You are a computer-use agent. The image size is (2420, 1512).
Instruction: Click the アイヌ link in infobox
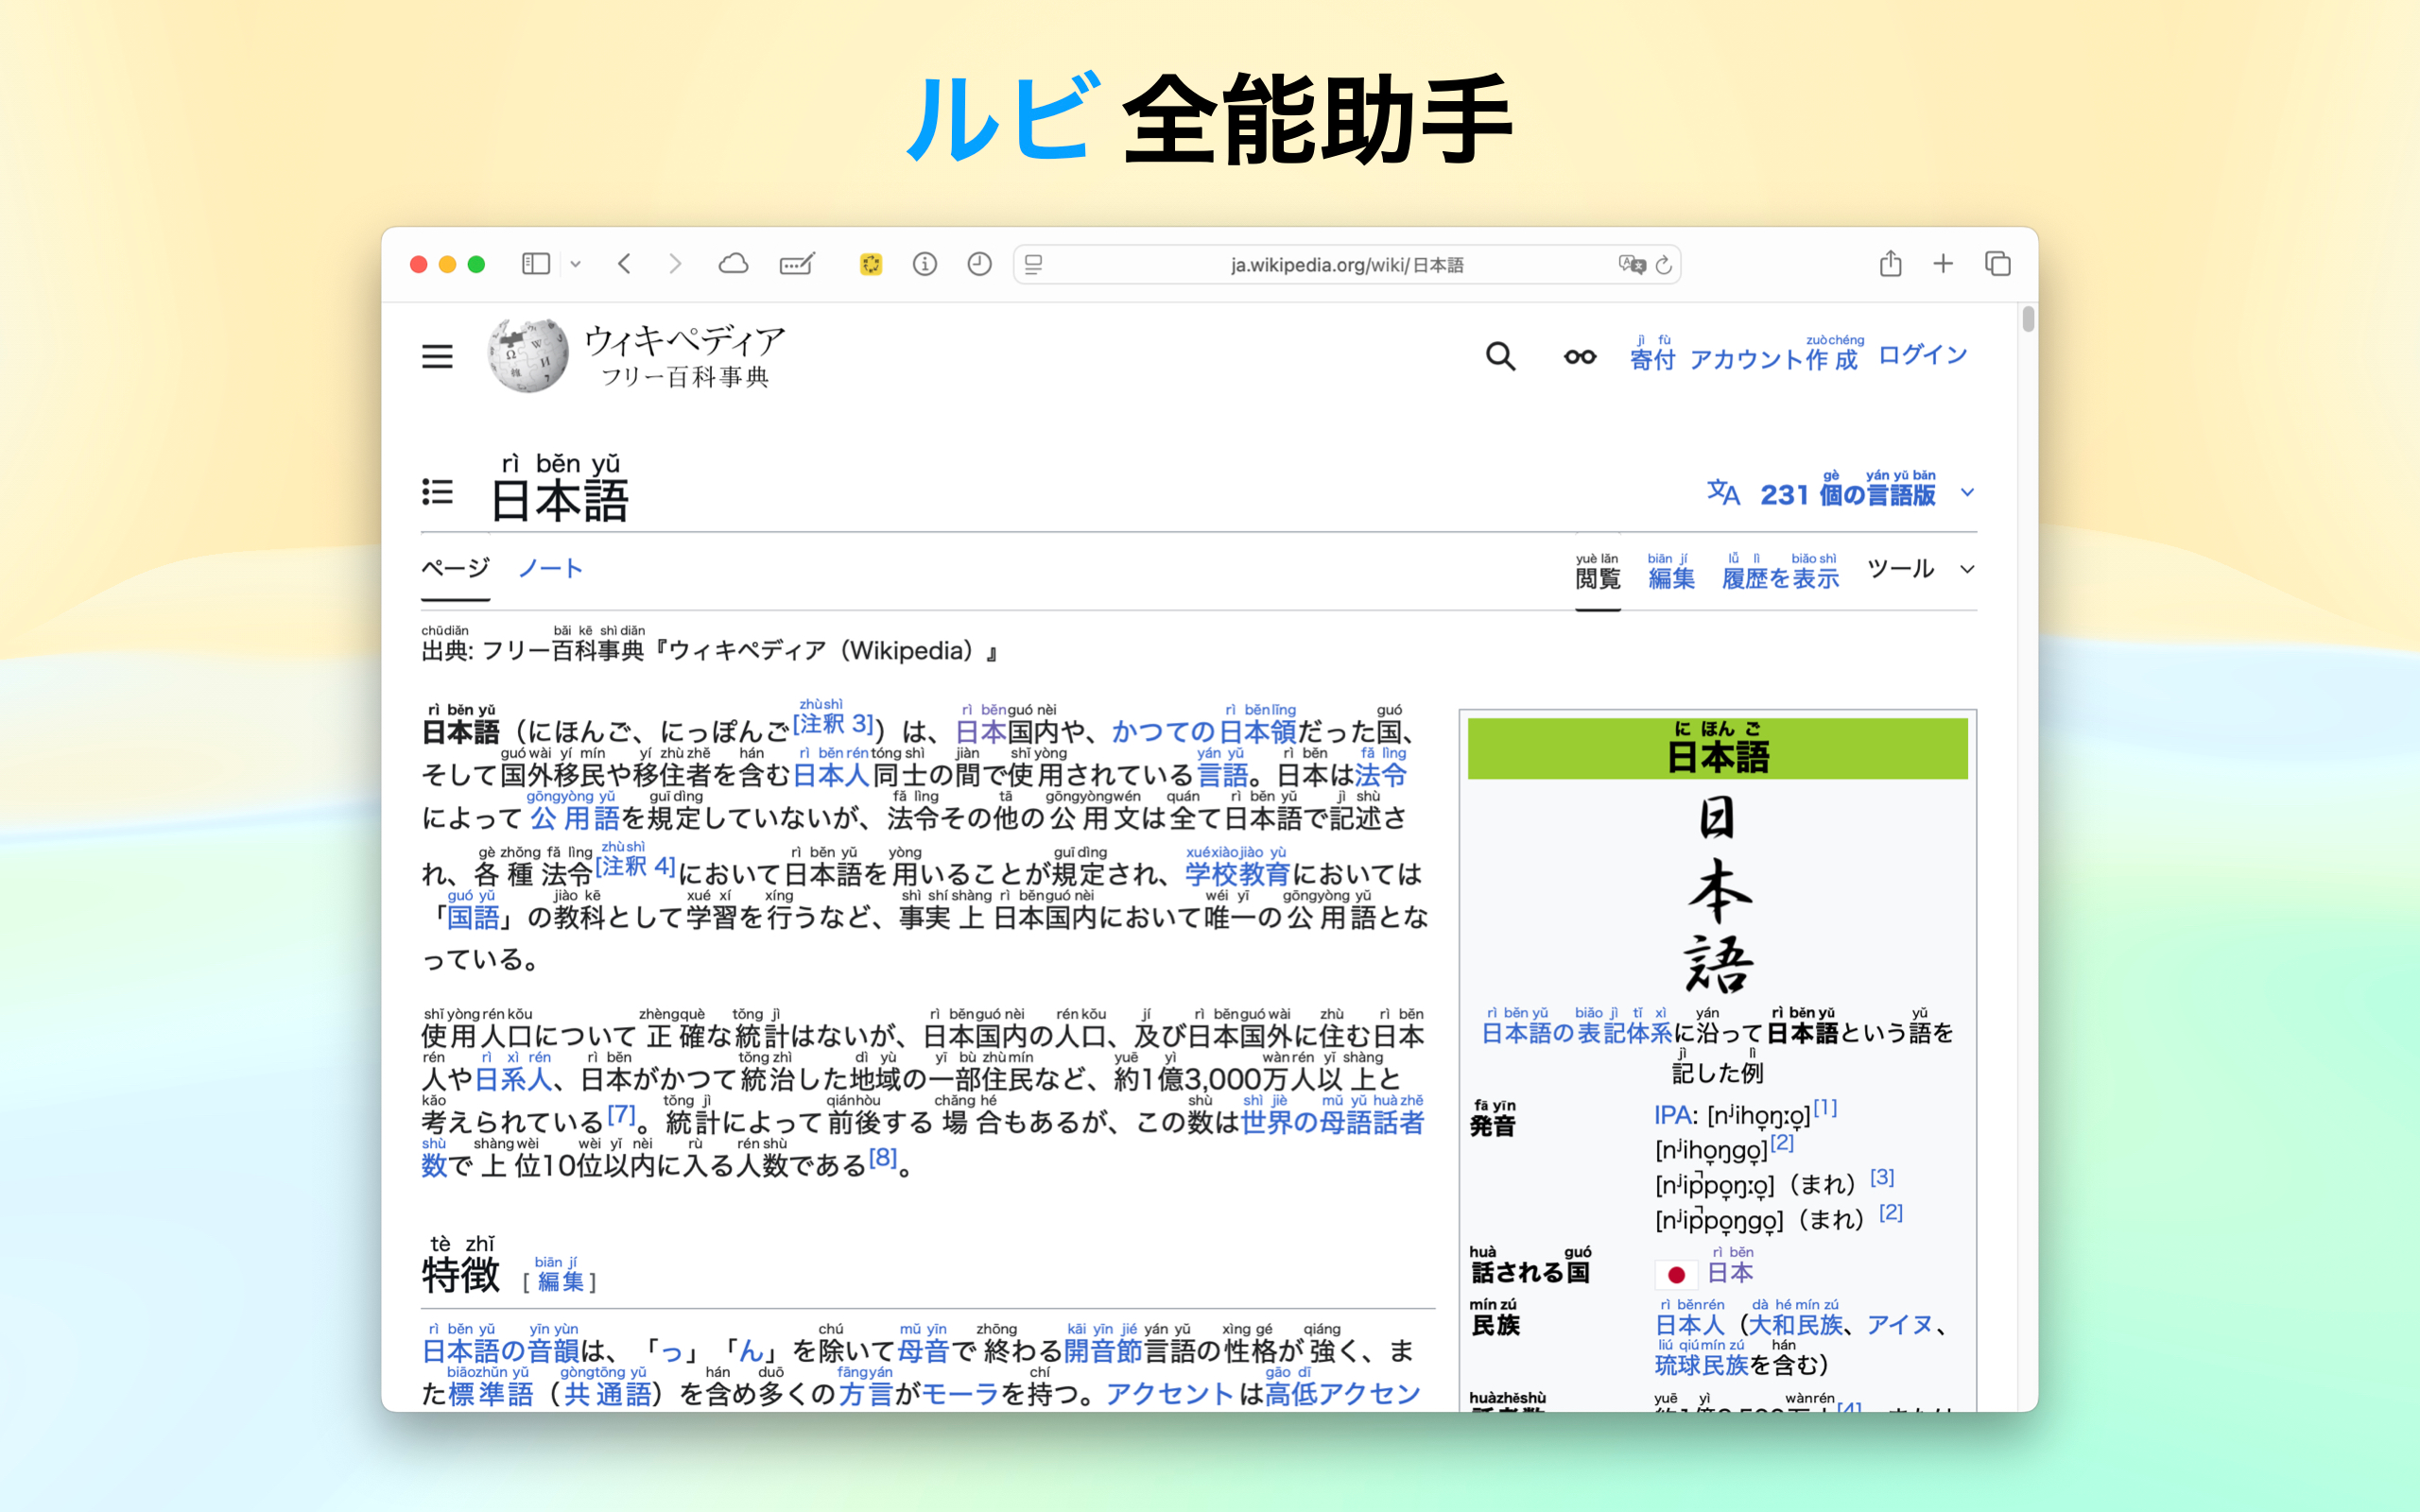(x=1899, y=1324)
